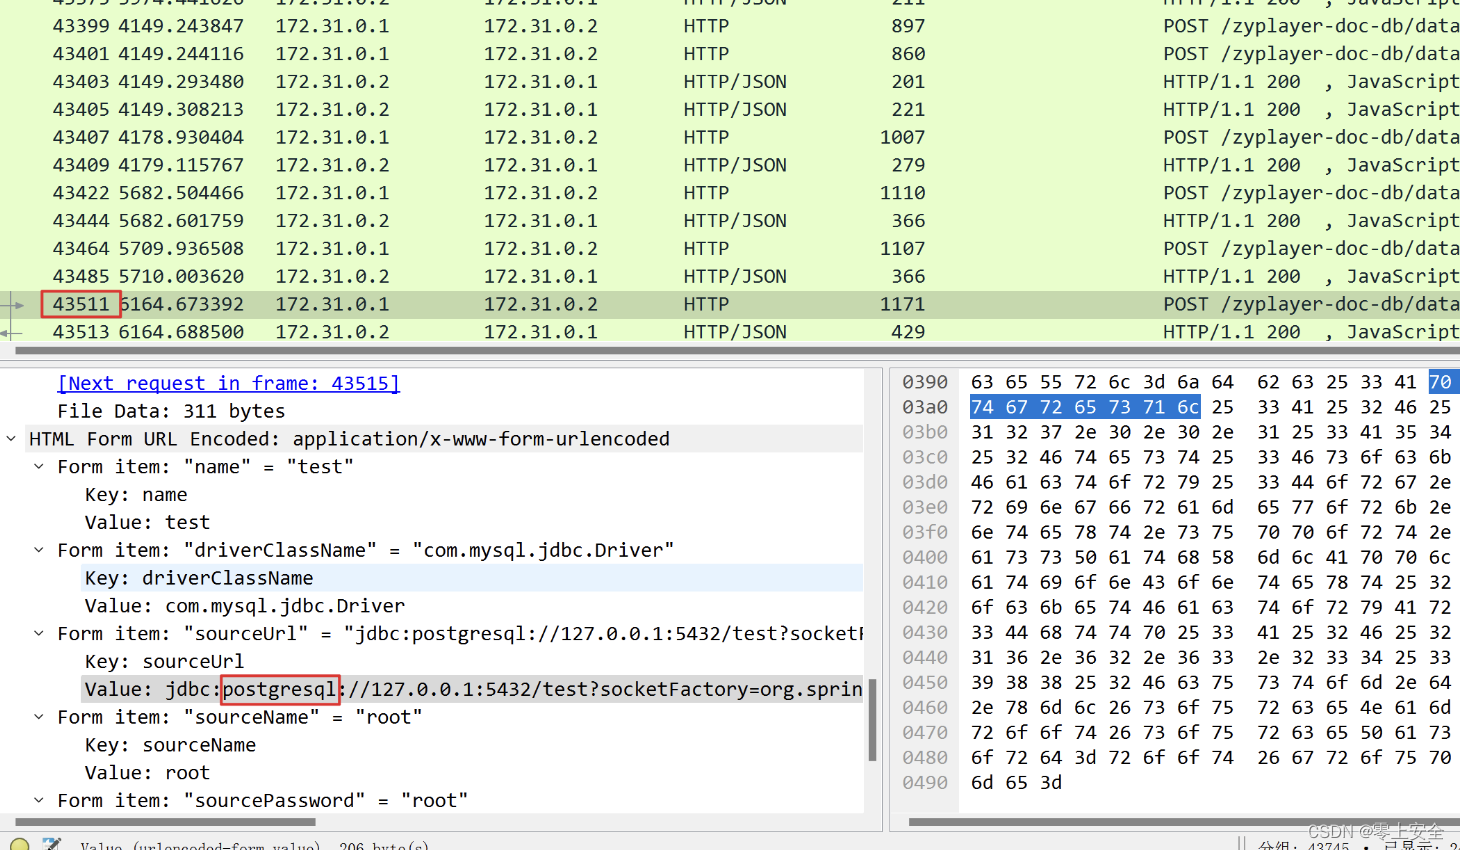The width and height of the screenshot is (1460, 850).
Task: Click highlighted bytes 74 67 72 65 in row 03a0
Action: [1034, 407]
